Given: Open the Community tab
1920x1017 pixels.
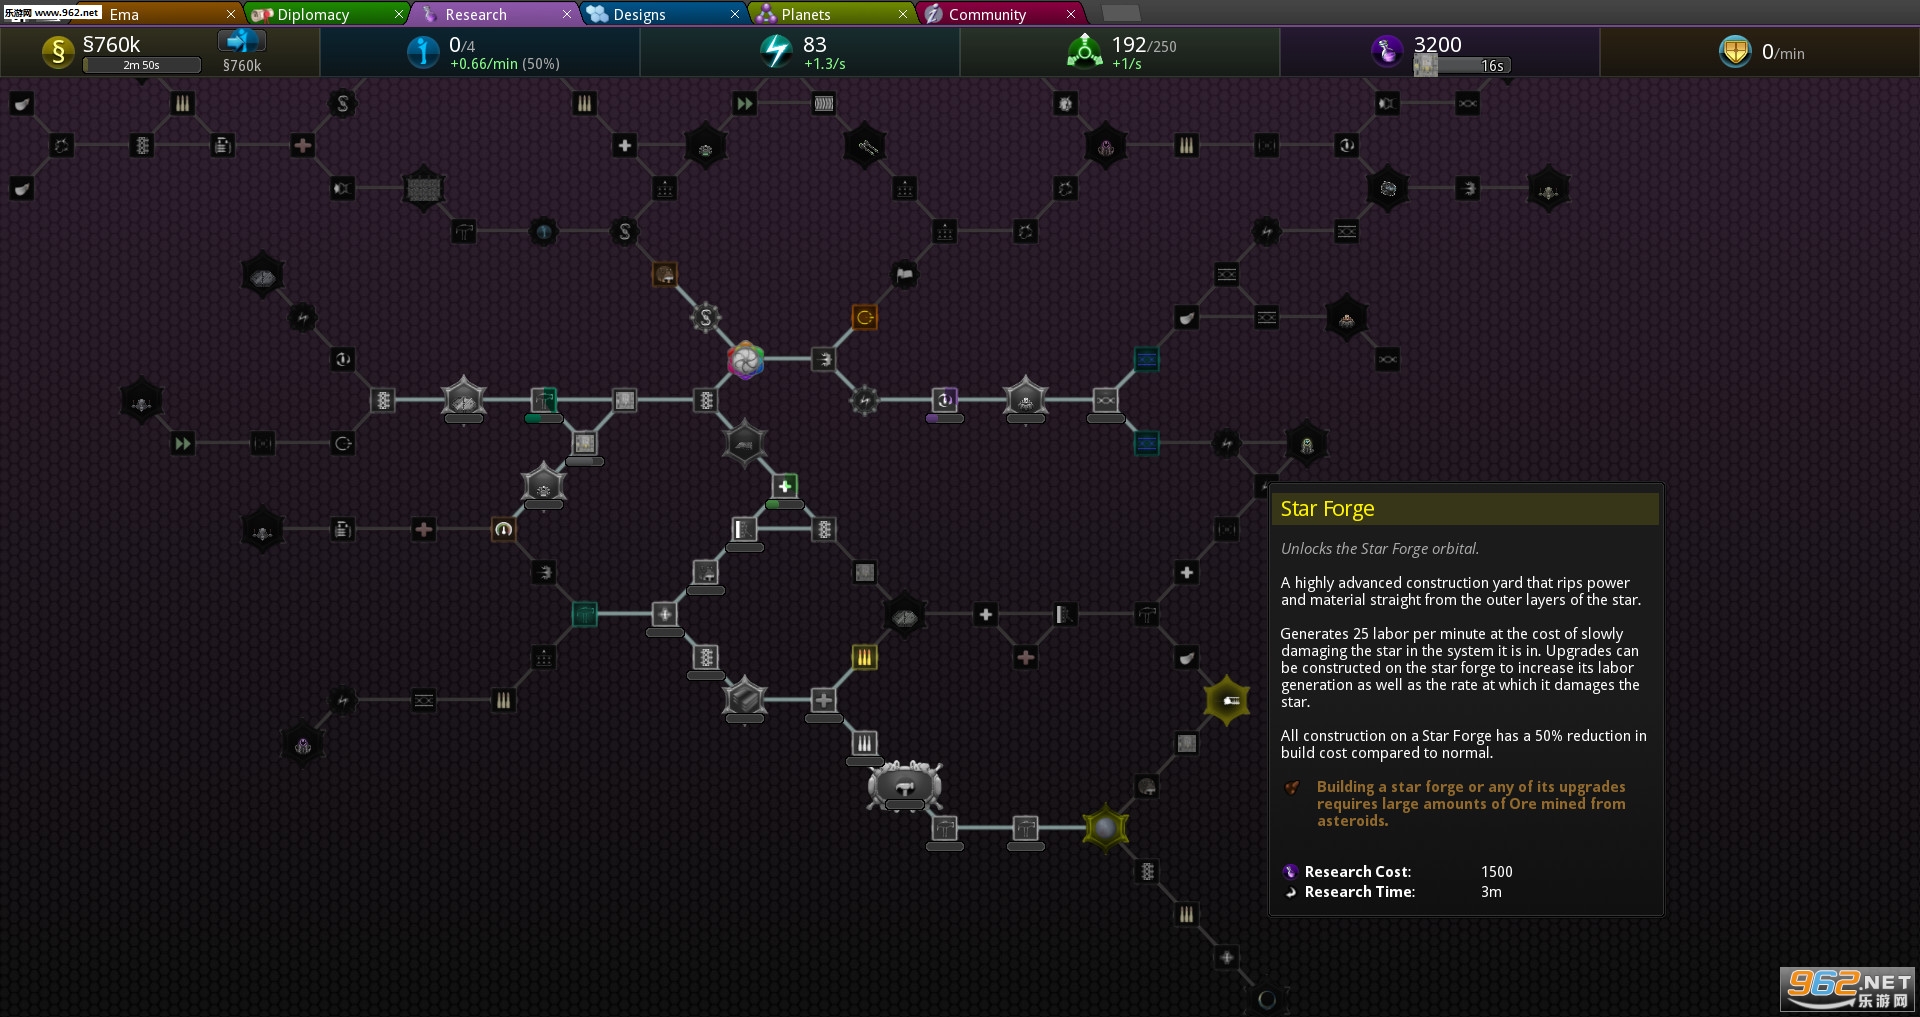Looking at the screenshot, I should click(x=998, y=14).
